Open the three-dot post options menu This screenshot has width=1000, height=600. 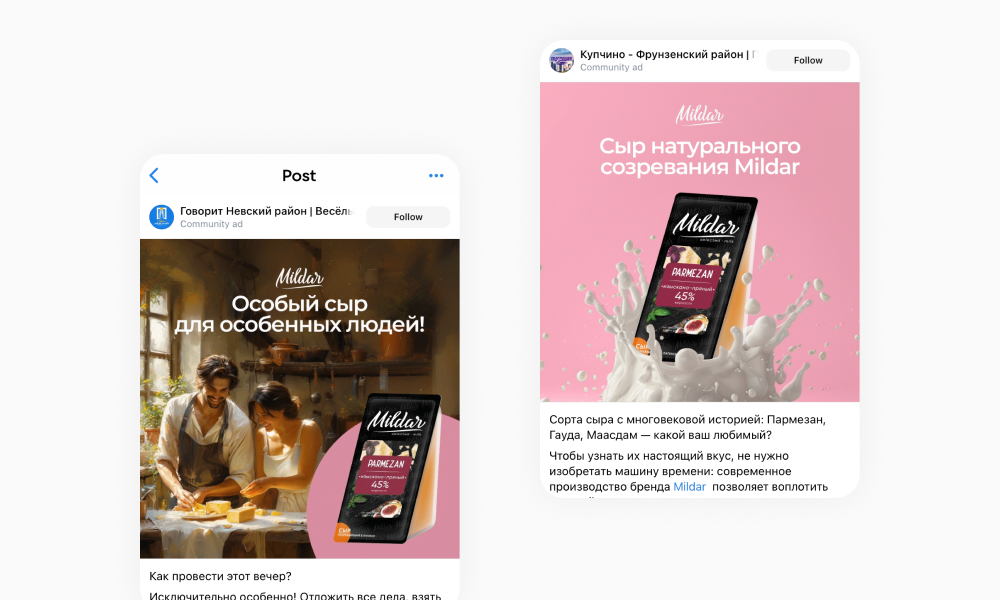pos(436,176)
